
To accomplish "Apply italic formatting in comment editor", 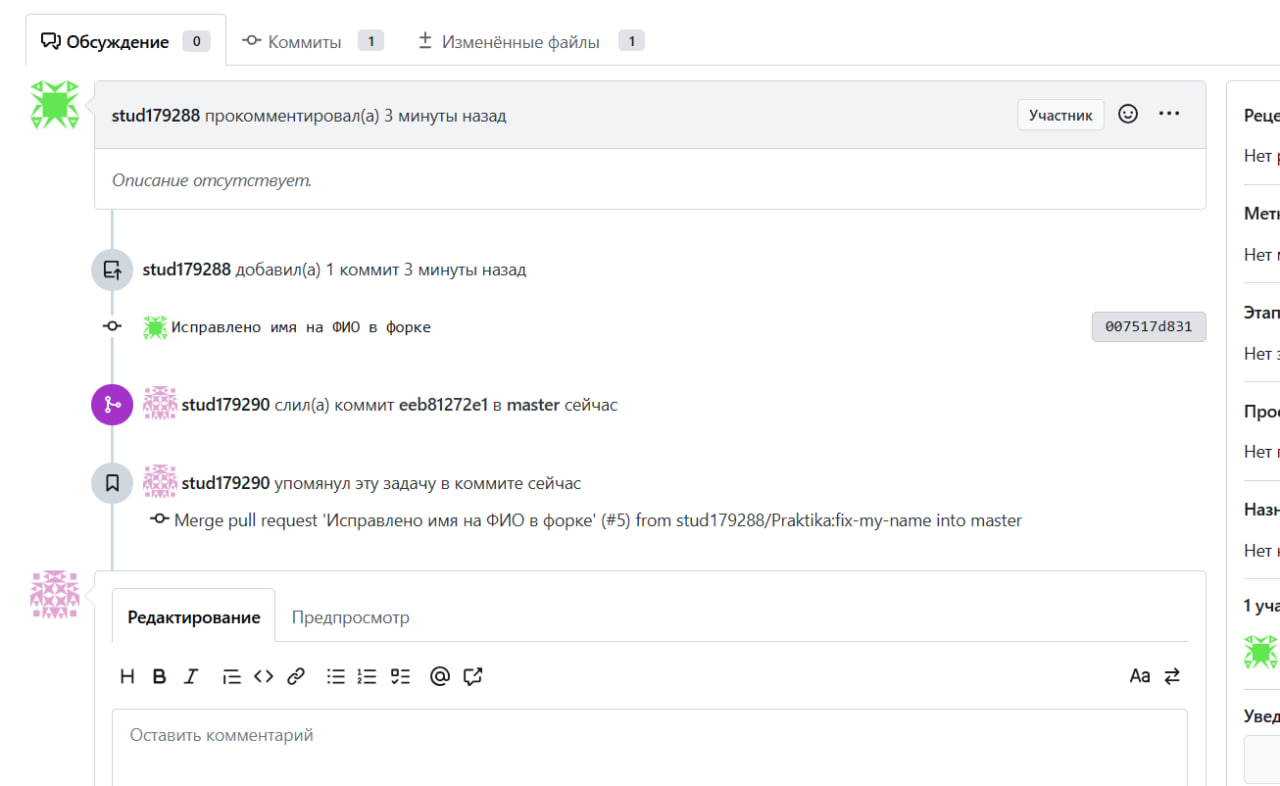I will 191,676.
